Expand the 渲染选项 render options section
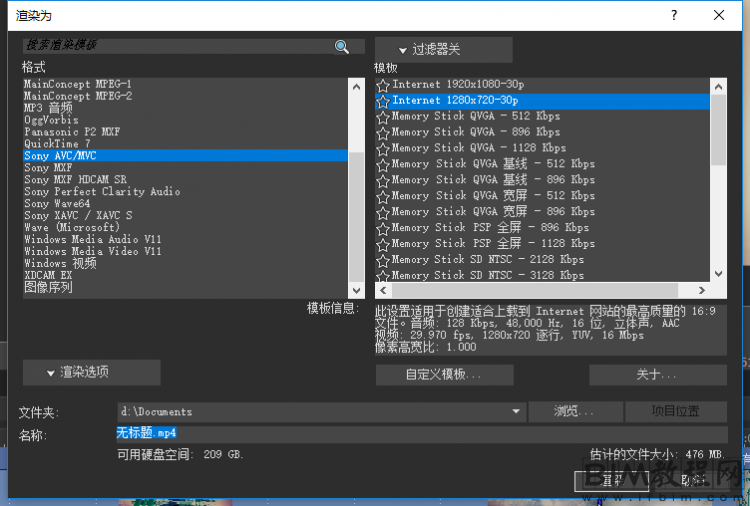Screen dimensions: 750x506 pyautogui.click(x=91, y=372)
